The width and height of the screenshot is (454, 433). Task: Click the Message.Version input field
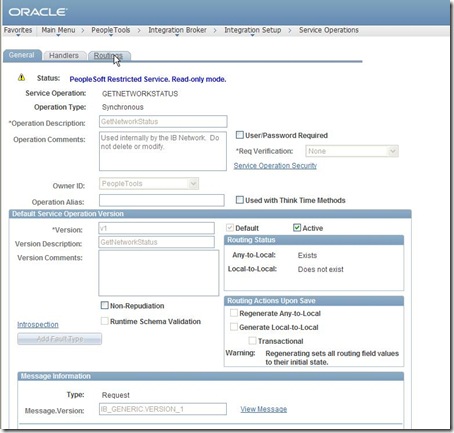pyautogui.click(x=163, y=409)
